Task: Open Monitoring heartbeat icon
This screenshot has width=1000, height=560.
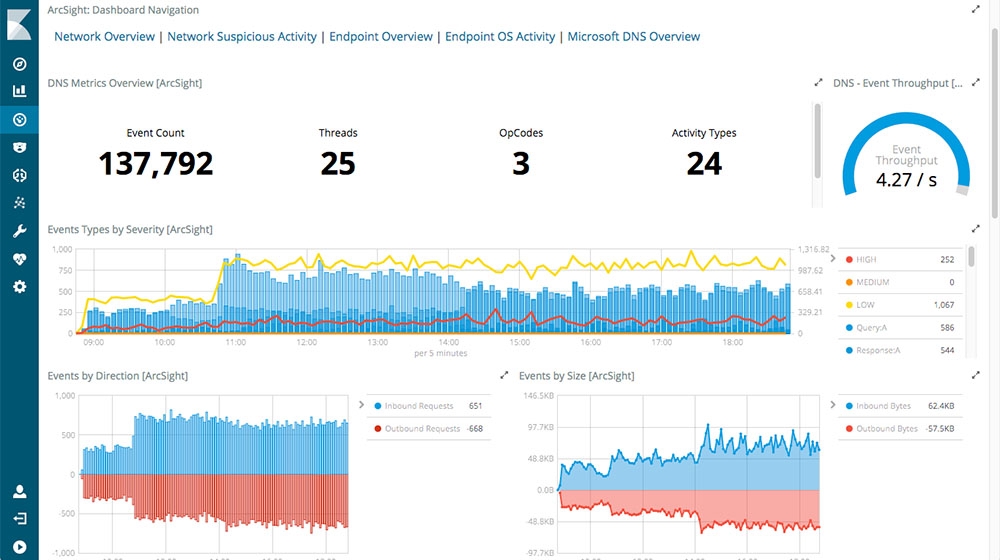Action: 20,259
